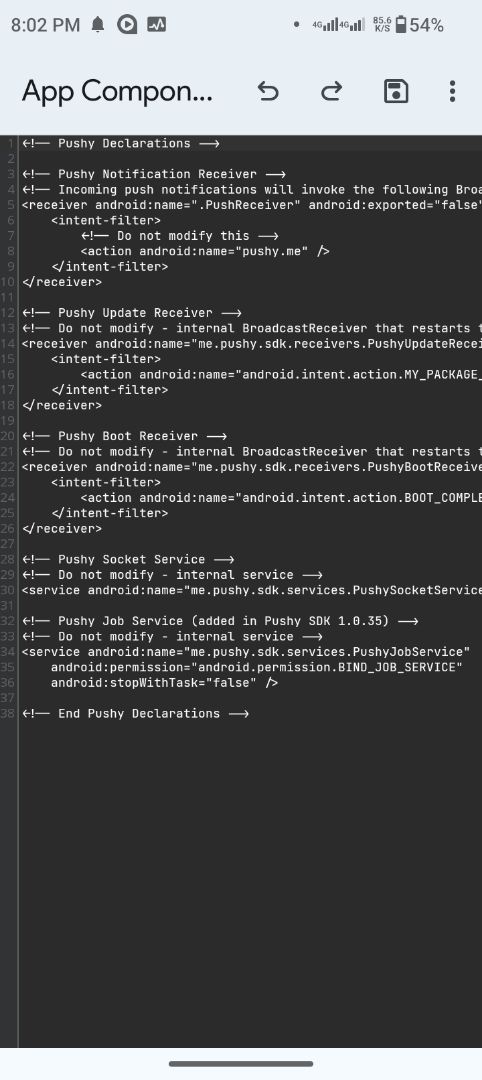Click the BOOT_COMPLETED action line

tap(281, 498)
